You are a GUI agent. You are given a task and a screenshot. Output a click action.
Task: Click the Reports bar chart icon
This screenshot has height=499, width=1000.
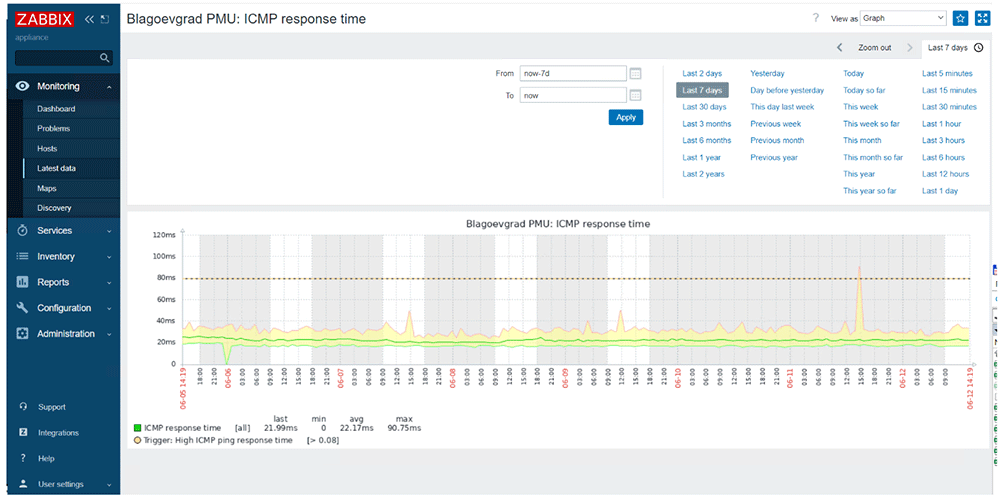(x=22, y=282)
